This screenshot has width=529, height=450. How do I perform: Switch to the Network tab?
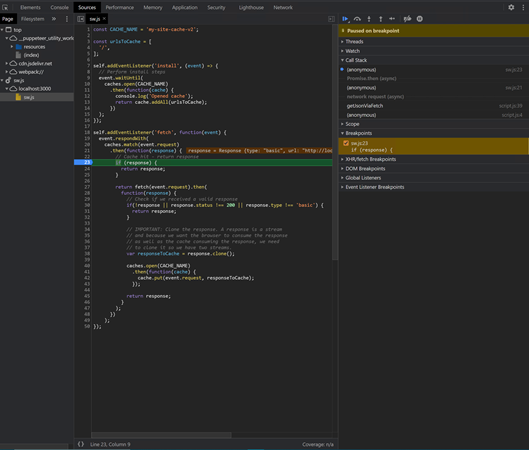283,7
